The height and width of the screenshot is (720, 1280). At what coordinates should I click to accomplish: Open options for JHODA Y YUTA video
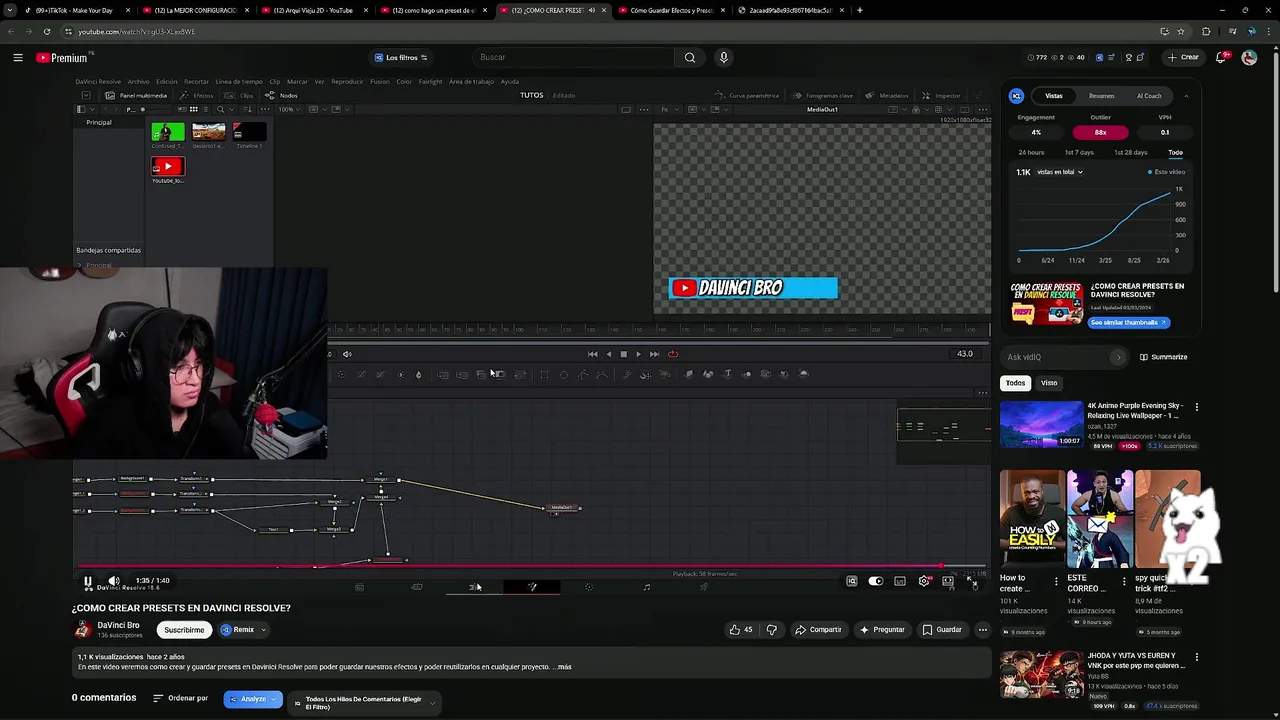[x=1196, y=657]
